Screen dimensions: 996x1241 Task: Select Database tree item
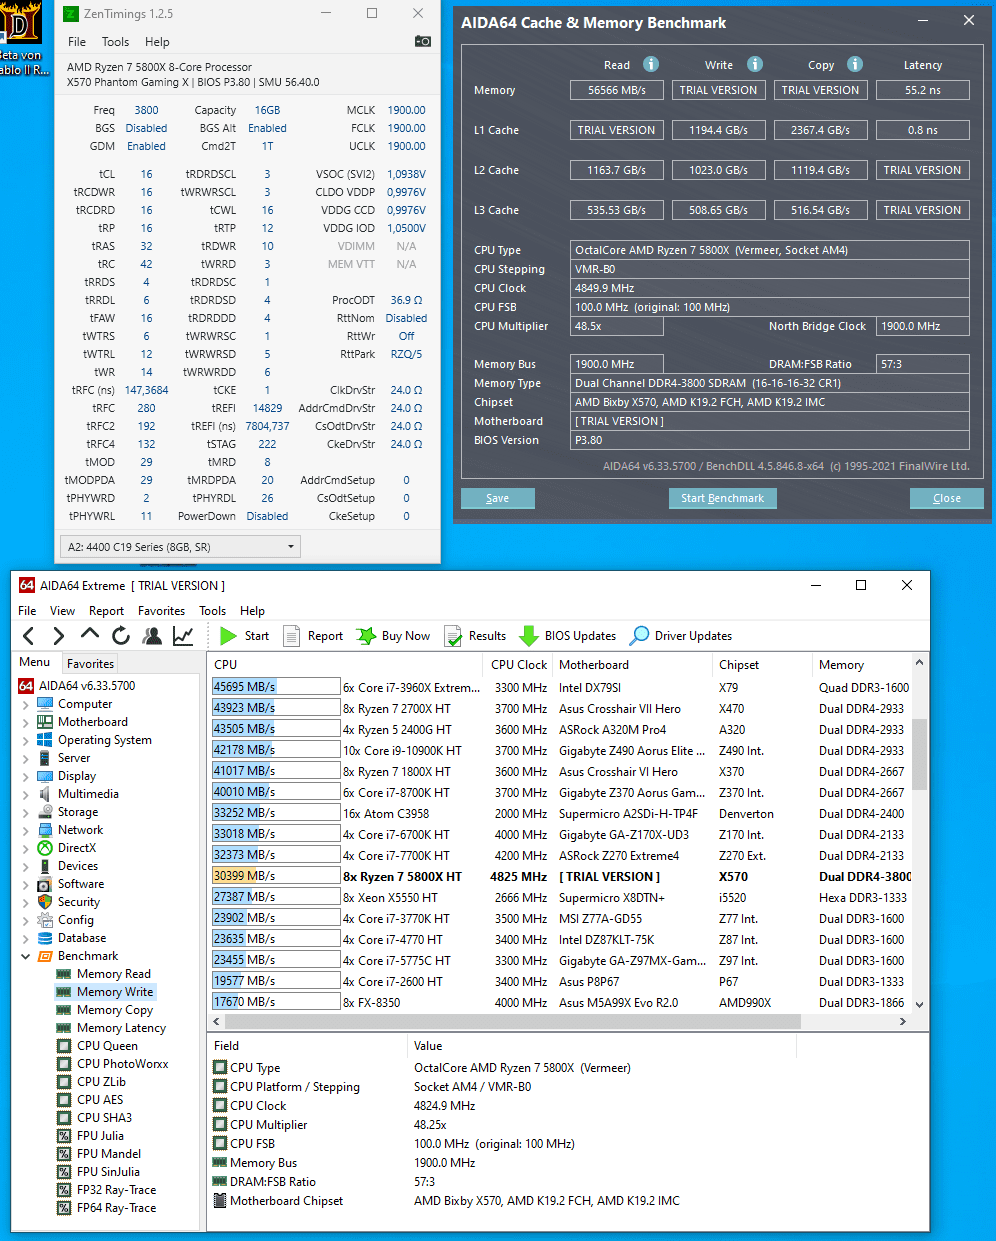[x=82, y=938]
